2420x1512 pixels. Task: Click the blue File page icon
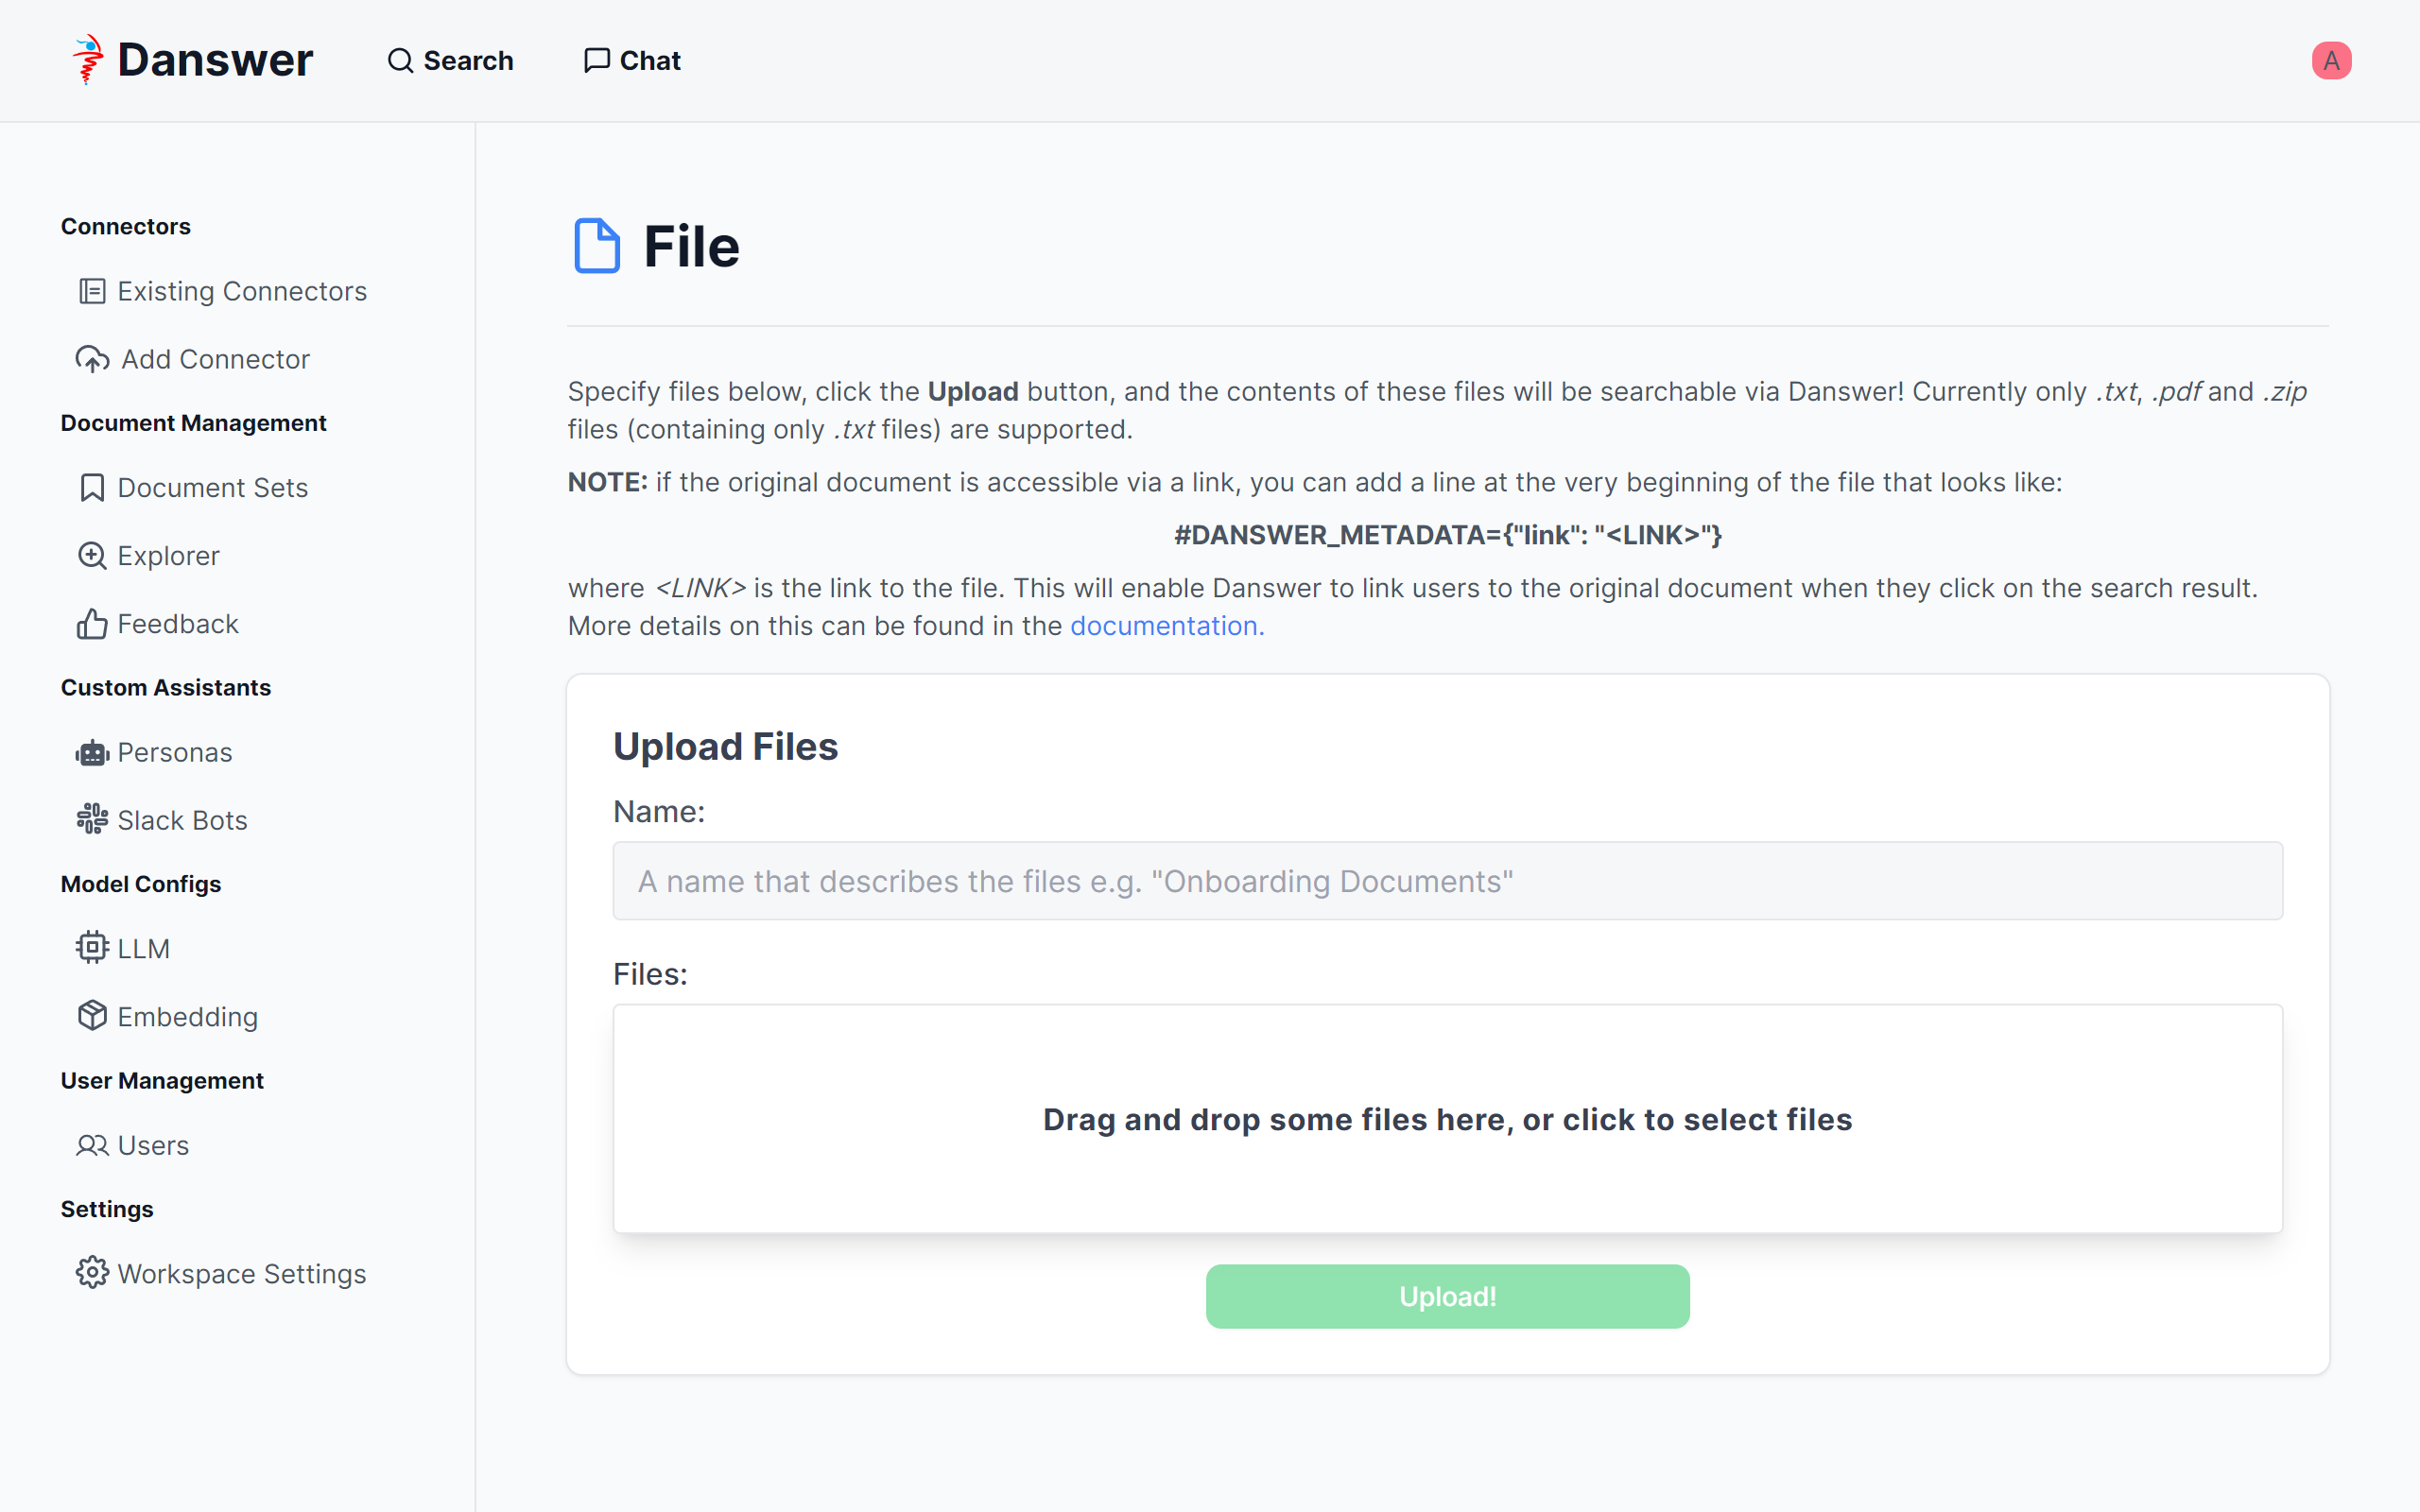tap(597, 246)
